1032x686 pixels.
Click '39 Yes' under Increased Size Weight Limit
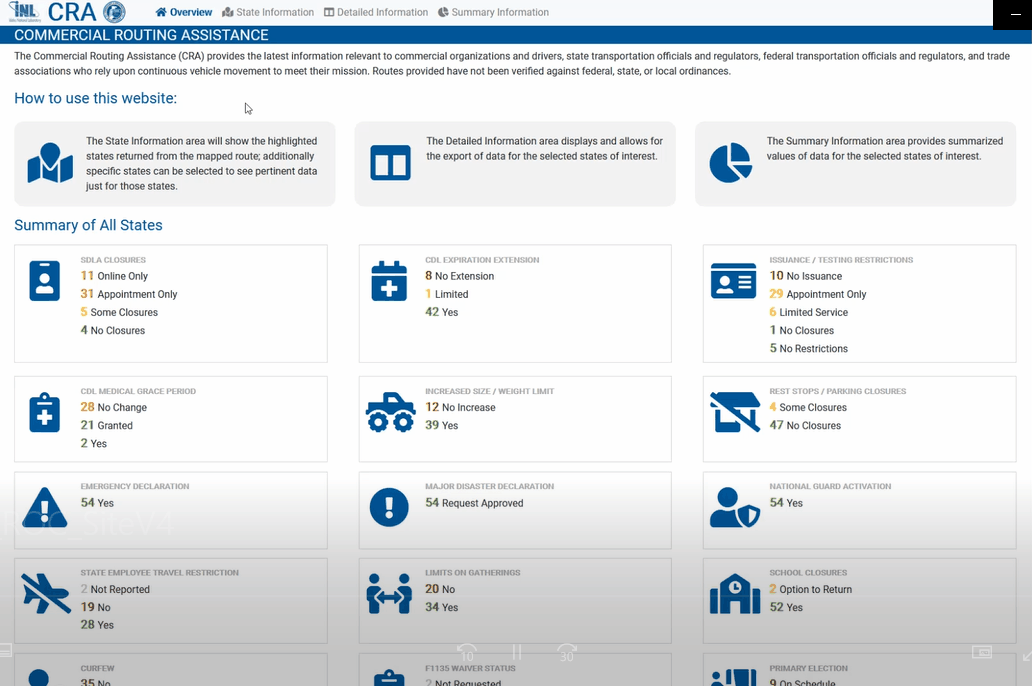pyautogui.click(x=442, y=425)
